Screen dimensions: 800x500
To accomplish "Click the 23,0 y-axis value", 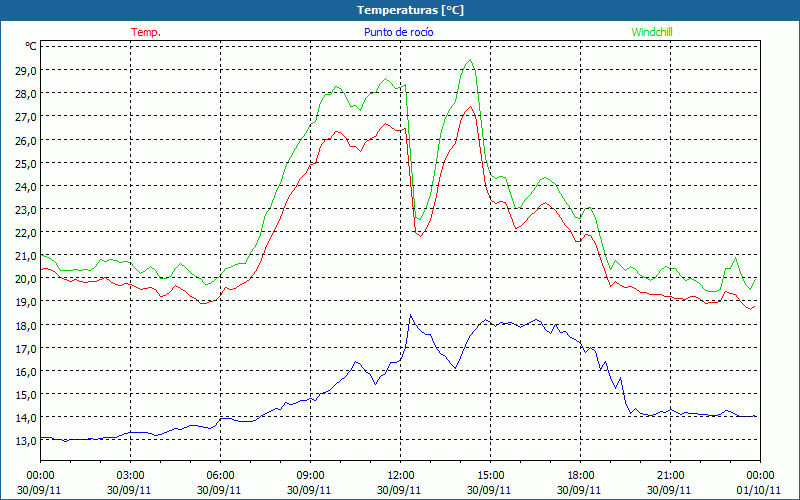I will (x=26, y=210).
